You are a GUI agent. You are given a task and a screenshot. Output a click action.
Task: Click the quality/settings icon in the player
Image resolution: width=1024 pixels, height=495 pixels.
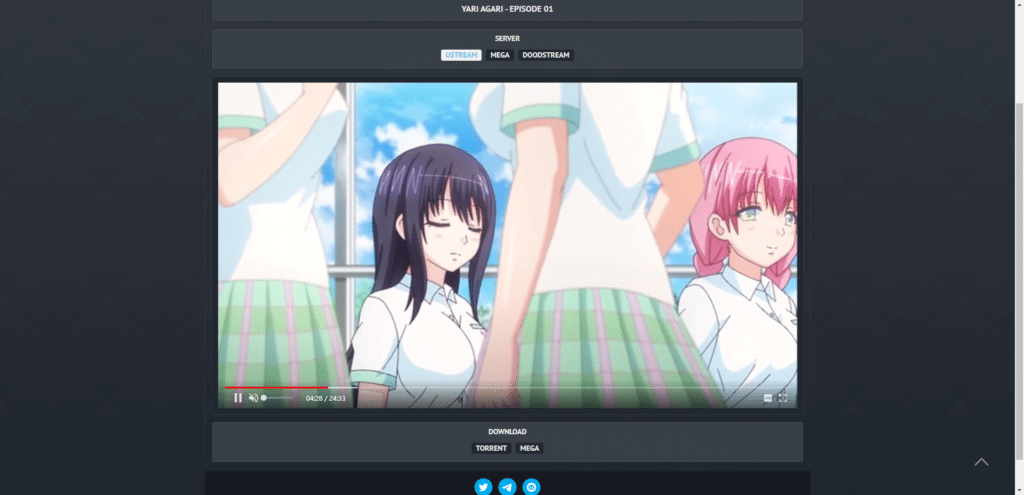pos(768,398)
